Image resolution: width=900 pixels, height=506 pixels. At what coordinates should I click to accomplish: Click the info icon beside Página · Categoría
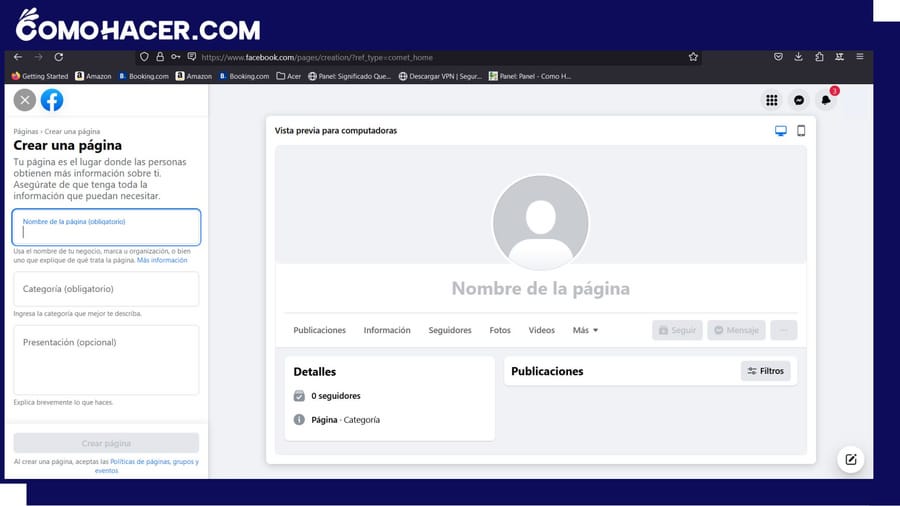click(299, 420)
